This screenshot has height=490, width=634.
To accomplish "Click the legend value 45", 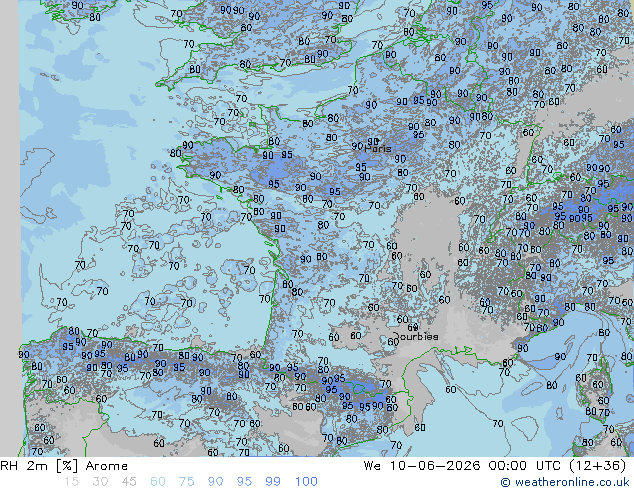I will (x=129, y=482).
